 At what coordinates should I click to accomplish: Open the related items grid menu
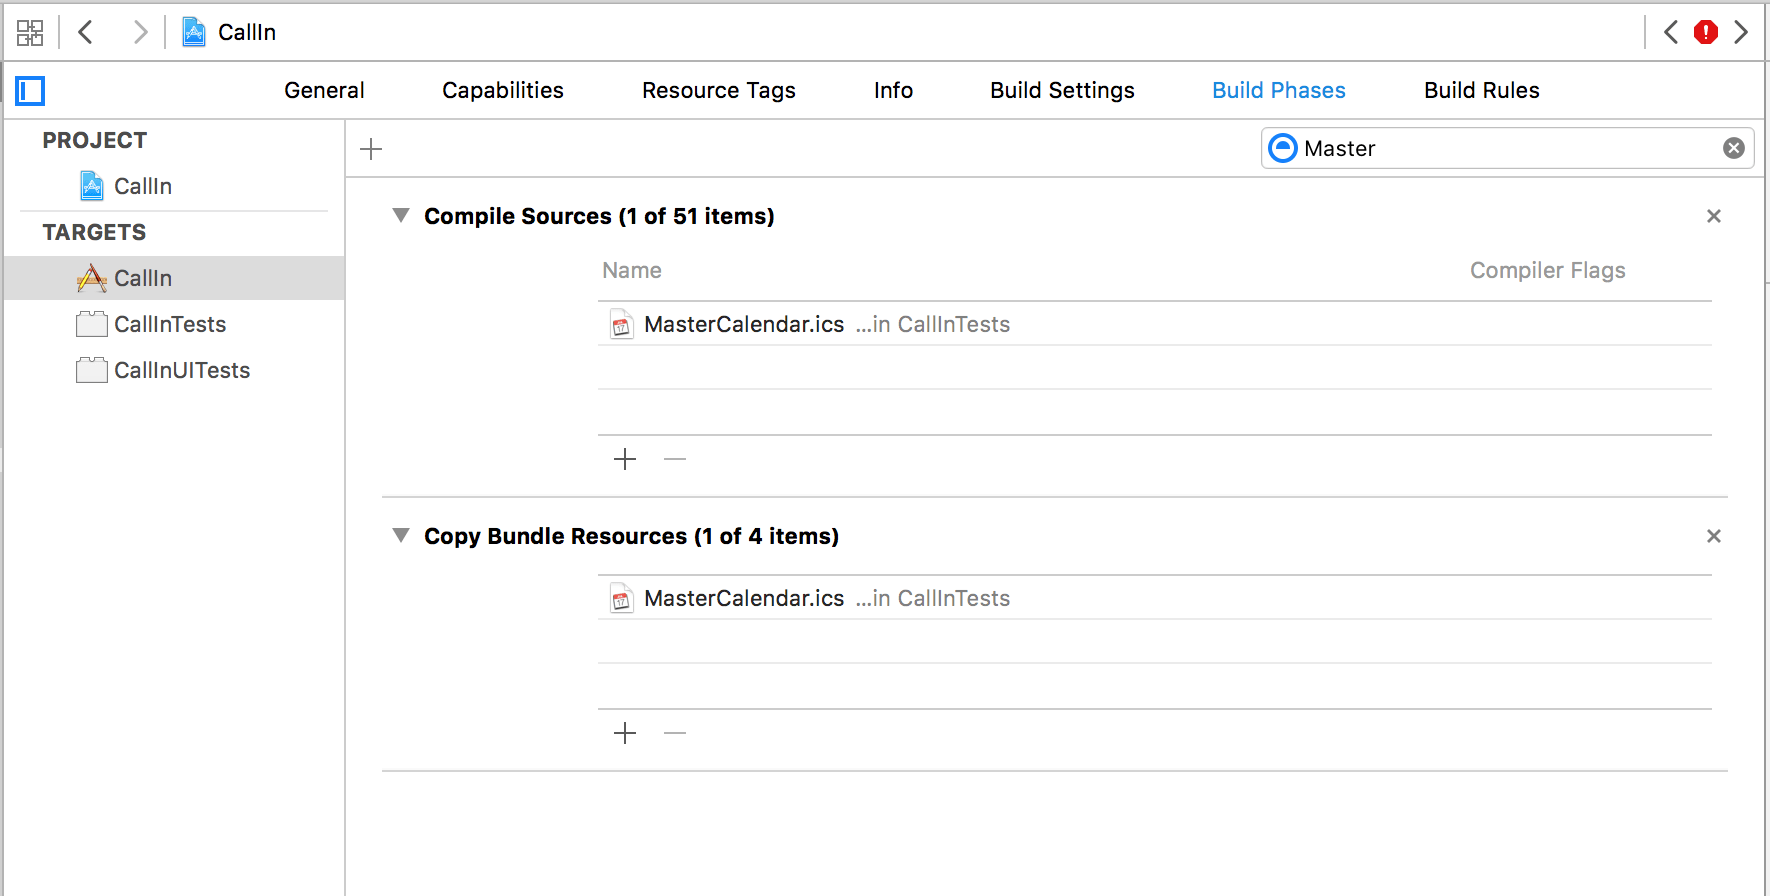tap(30, 33)
